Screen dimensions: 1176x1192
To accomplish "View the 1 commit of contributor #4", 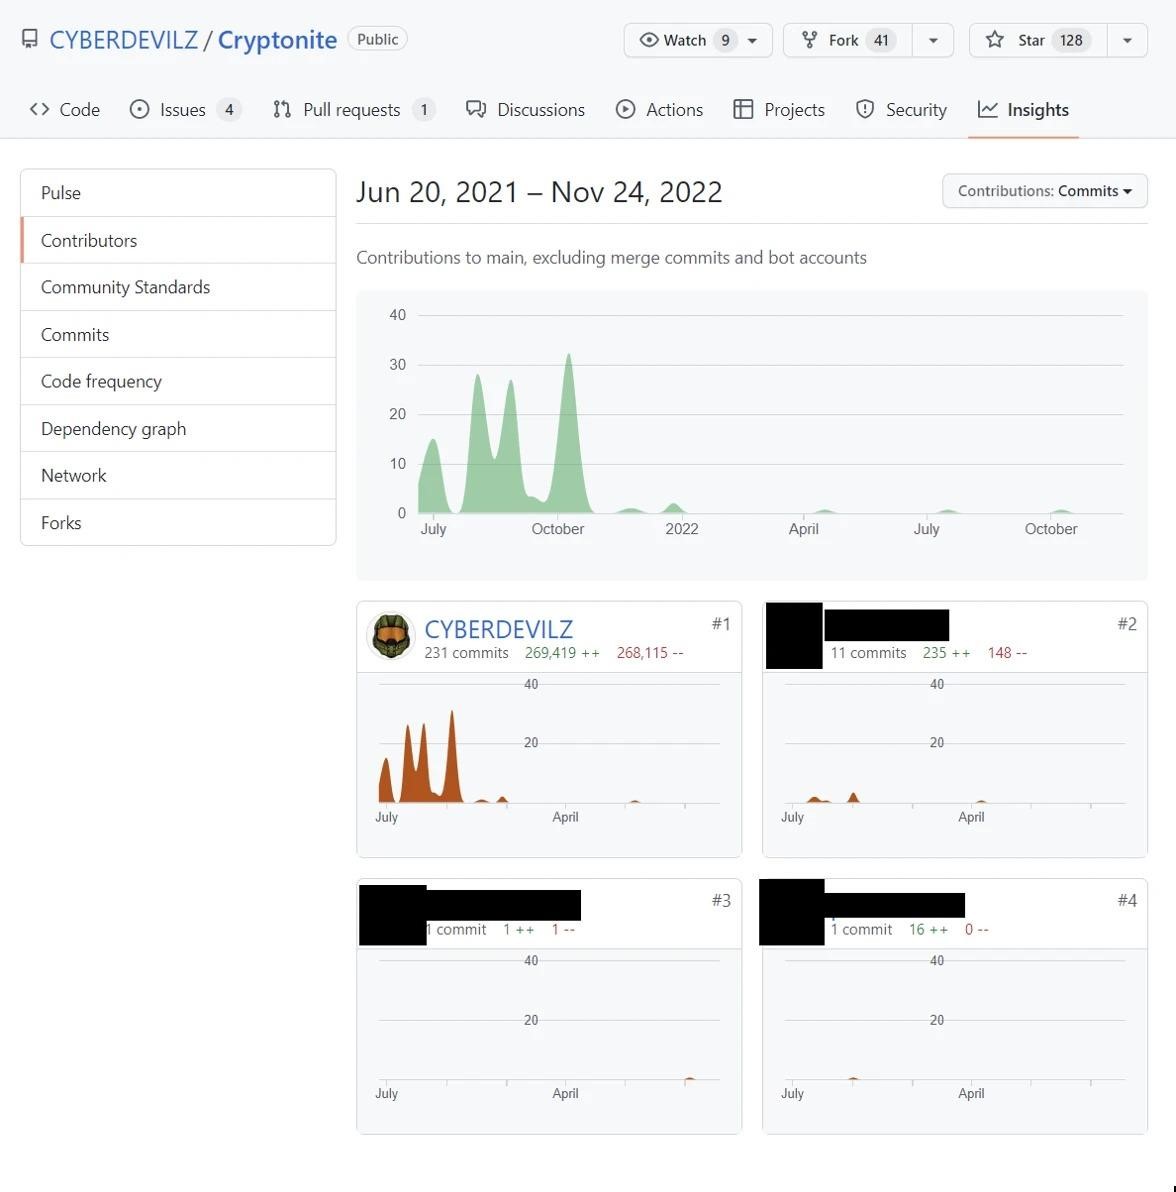I will click(861, 930).
